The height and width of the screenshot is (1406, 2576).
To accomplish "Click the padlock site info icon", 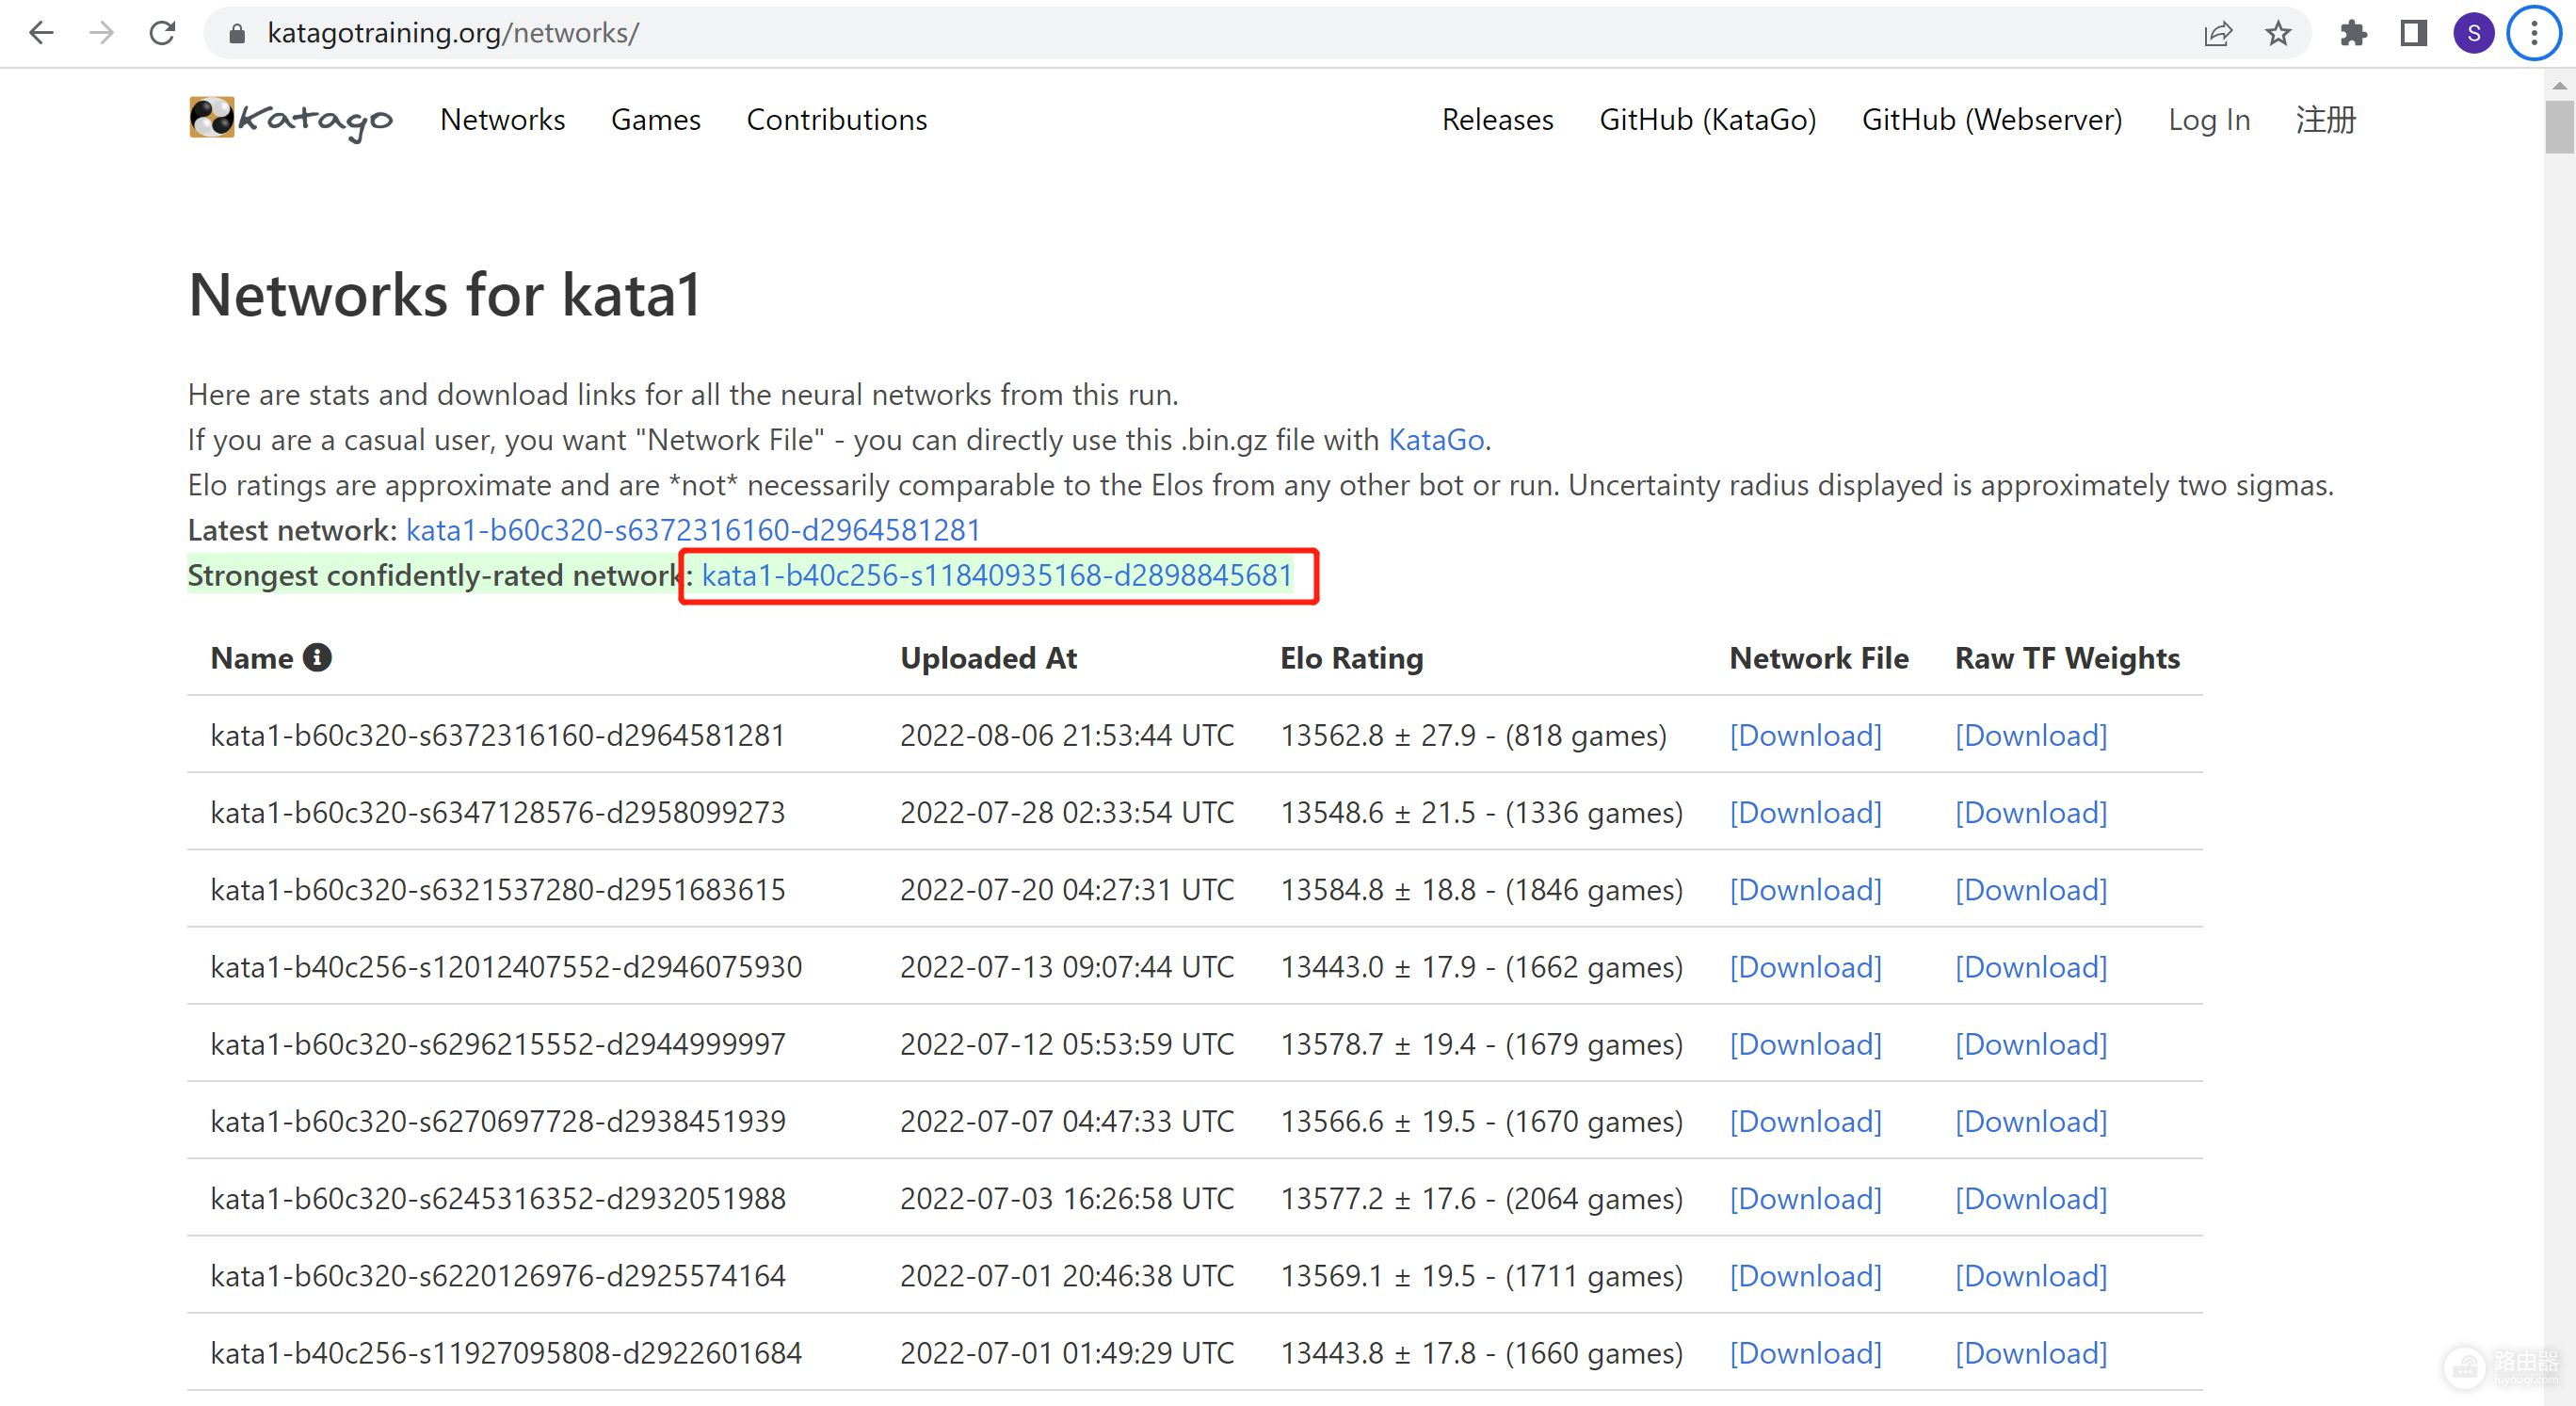I will tap(237, 34).
